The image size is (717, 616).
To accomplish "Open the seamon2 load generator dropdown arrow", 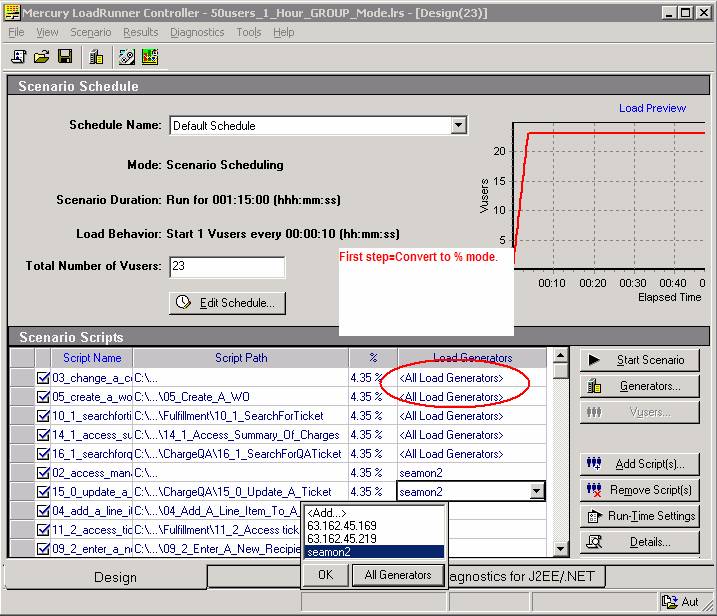I will pyautogui.click(x=536, y=492).
